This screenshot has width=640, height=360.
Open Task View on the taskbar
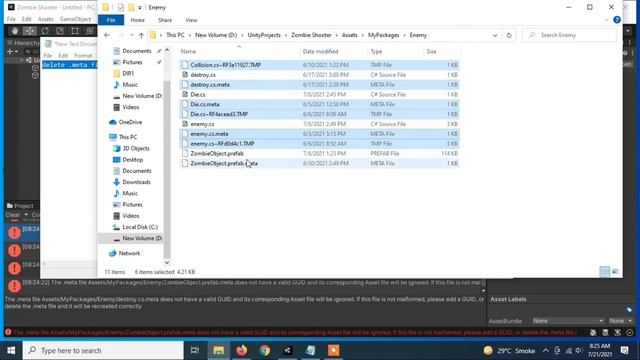195,351
